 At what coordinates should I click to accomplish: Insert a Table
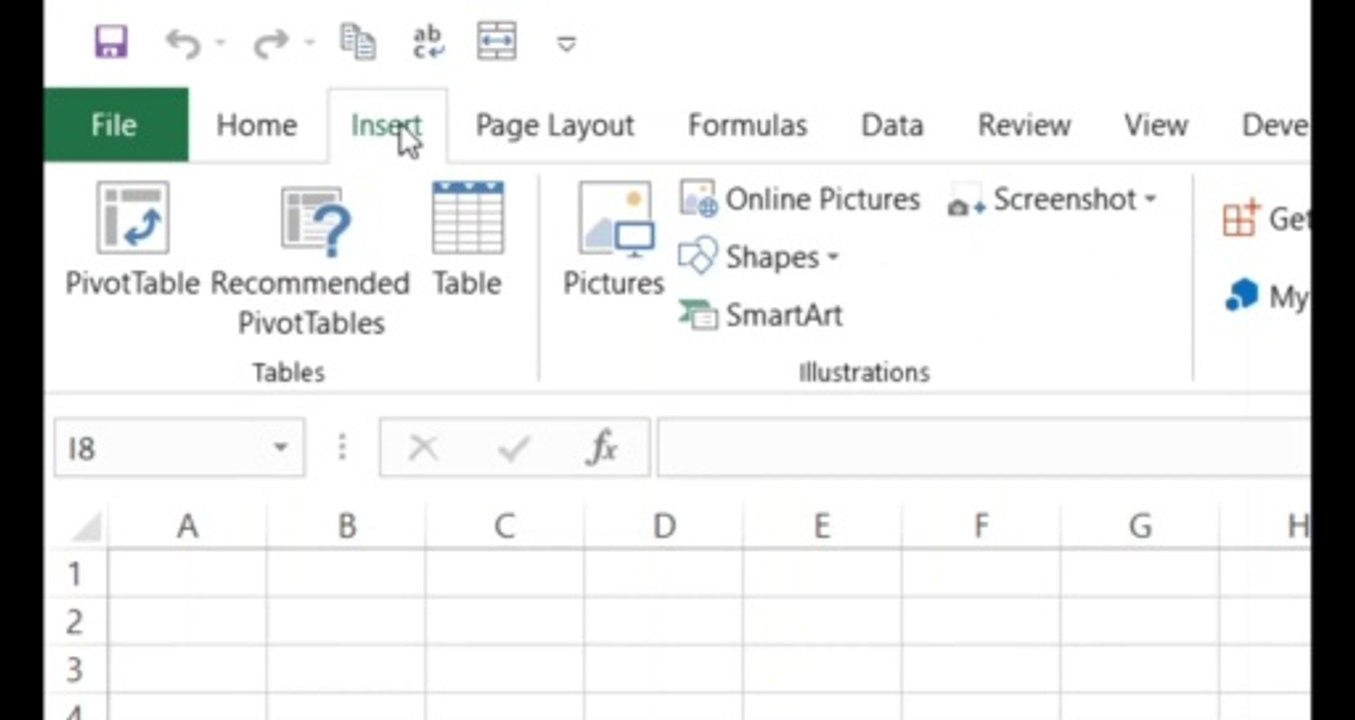pos(467,240)
